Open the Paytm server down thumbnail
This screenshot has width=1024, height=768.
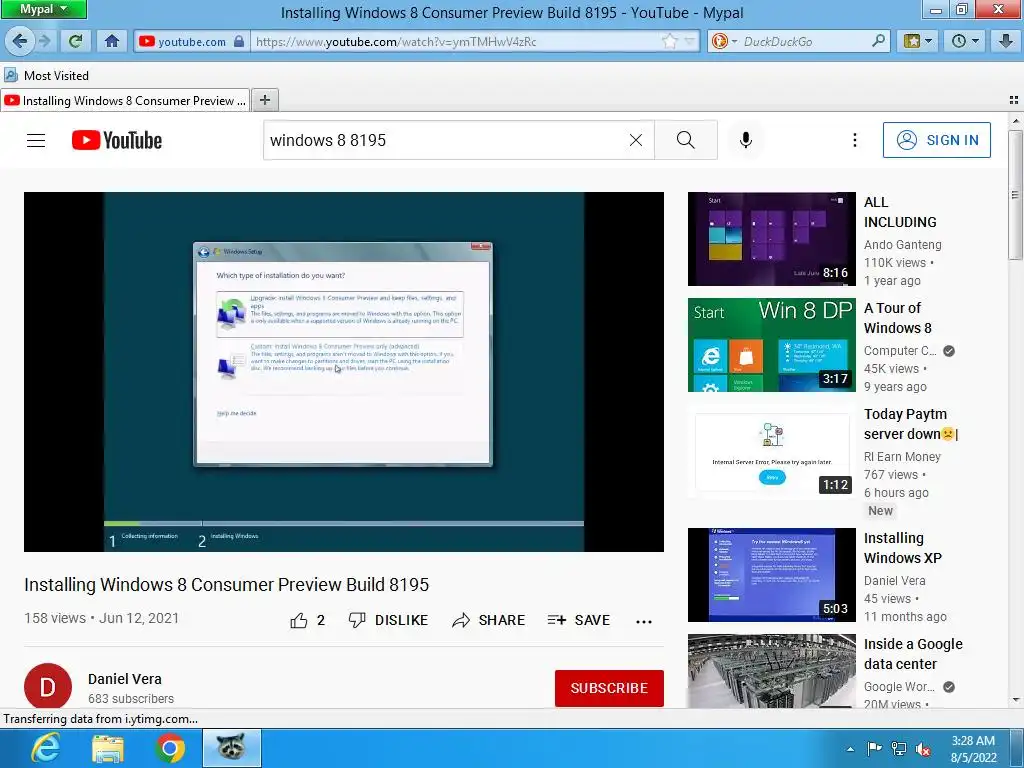[x=771, y=451]
